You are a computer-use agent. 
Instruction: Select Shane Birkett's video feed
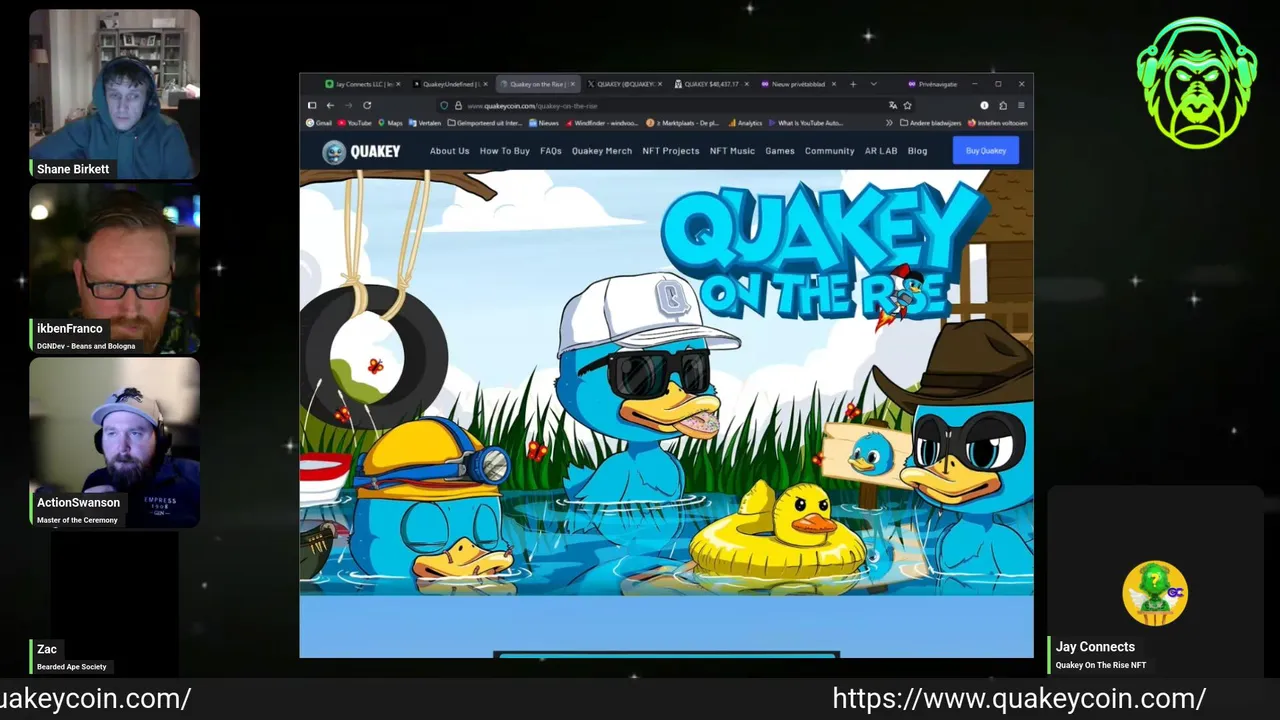(x=114, y=94)
